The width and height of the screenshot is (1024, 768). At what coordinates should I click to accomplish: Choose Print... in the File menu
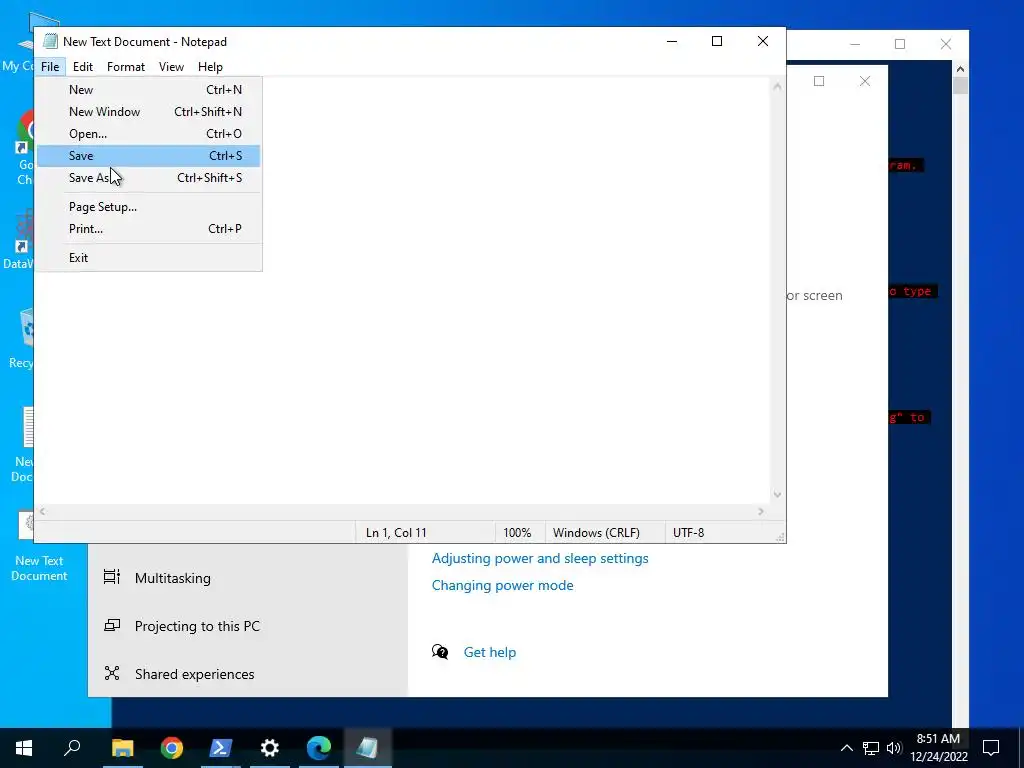(148, 229)
